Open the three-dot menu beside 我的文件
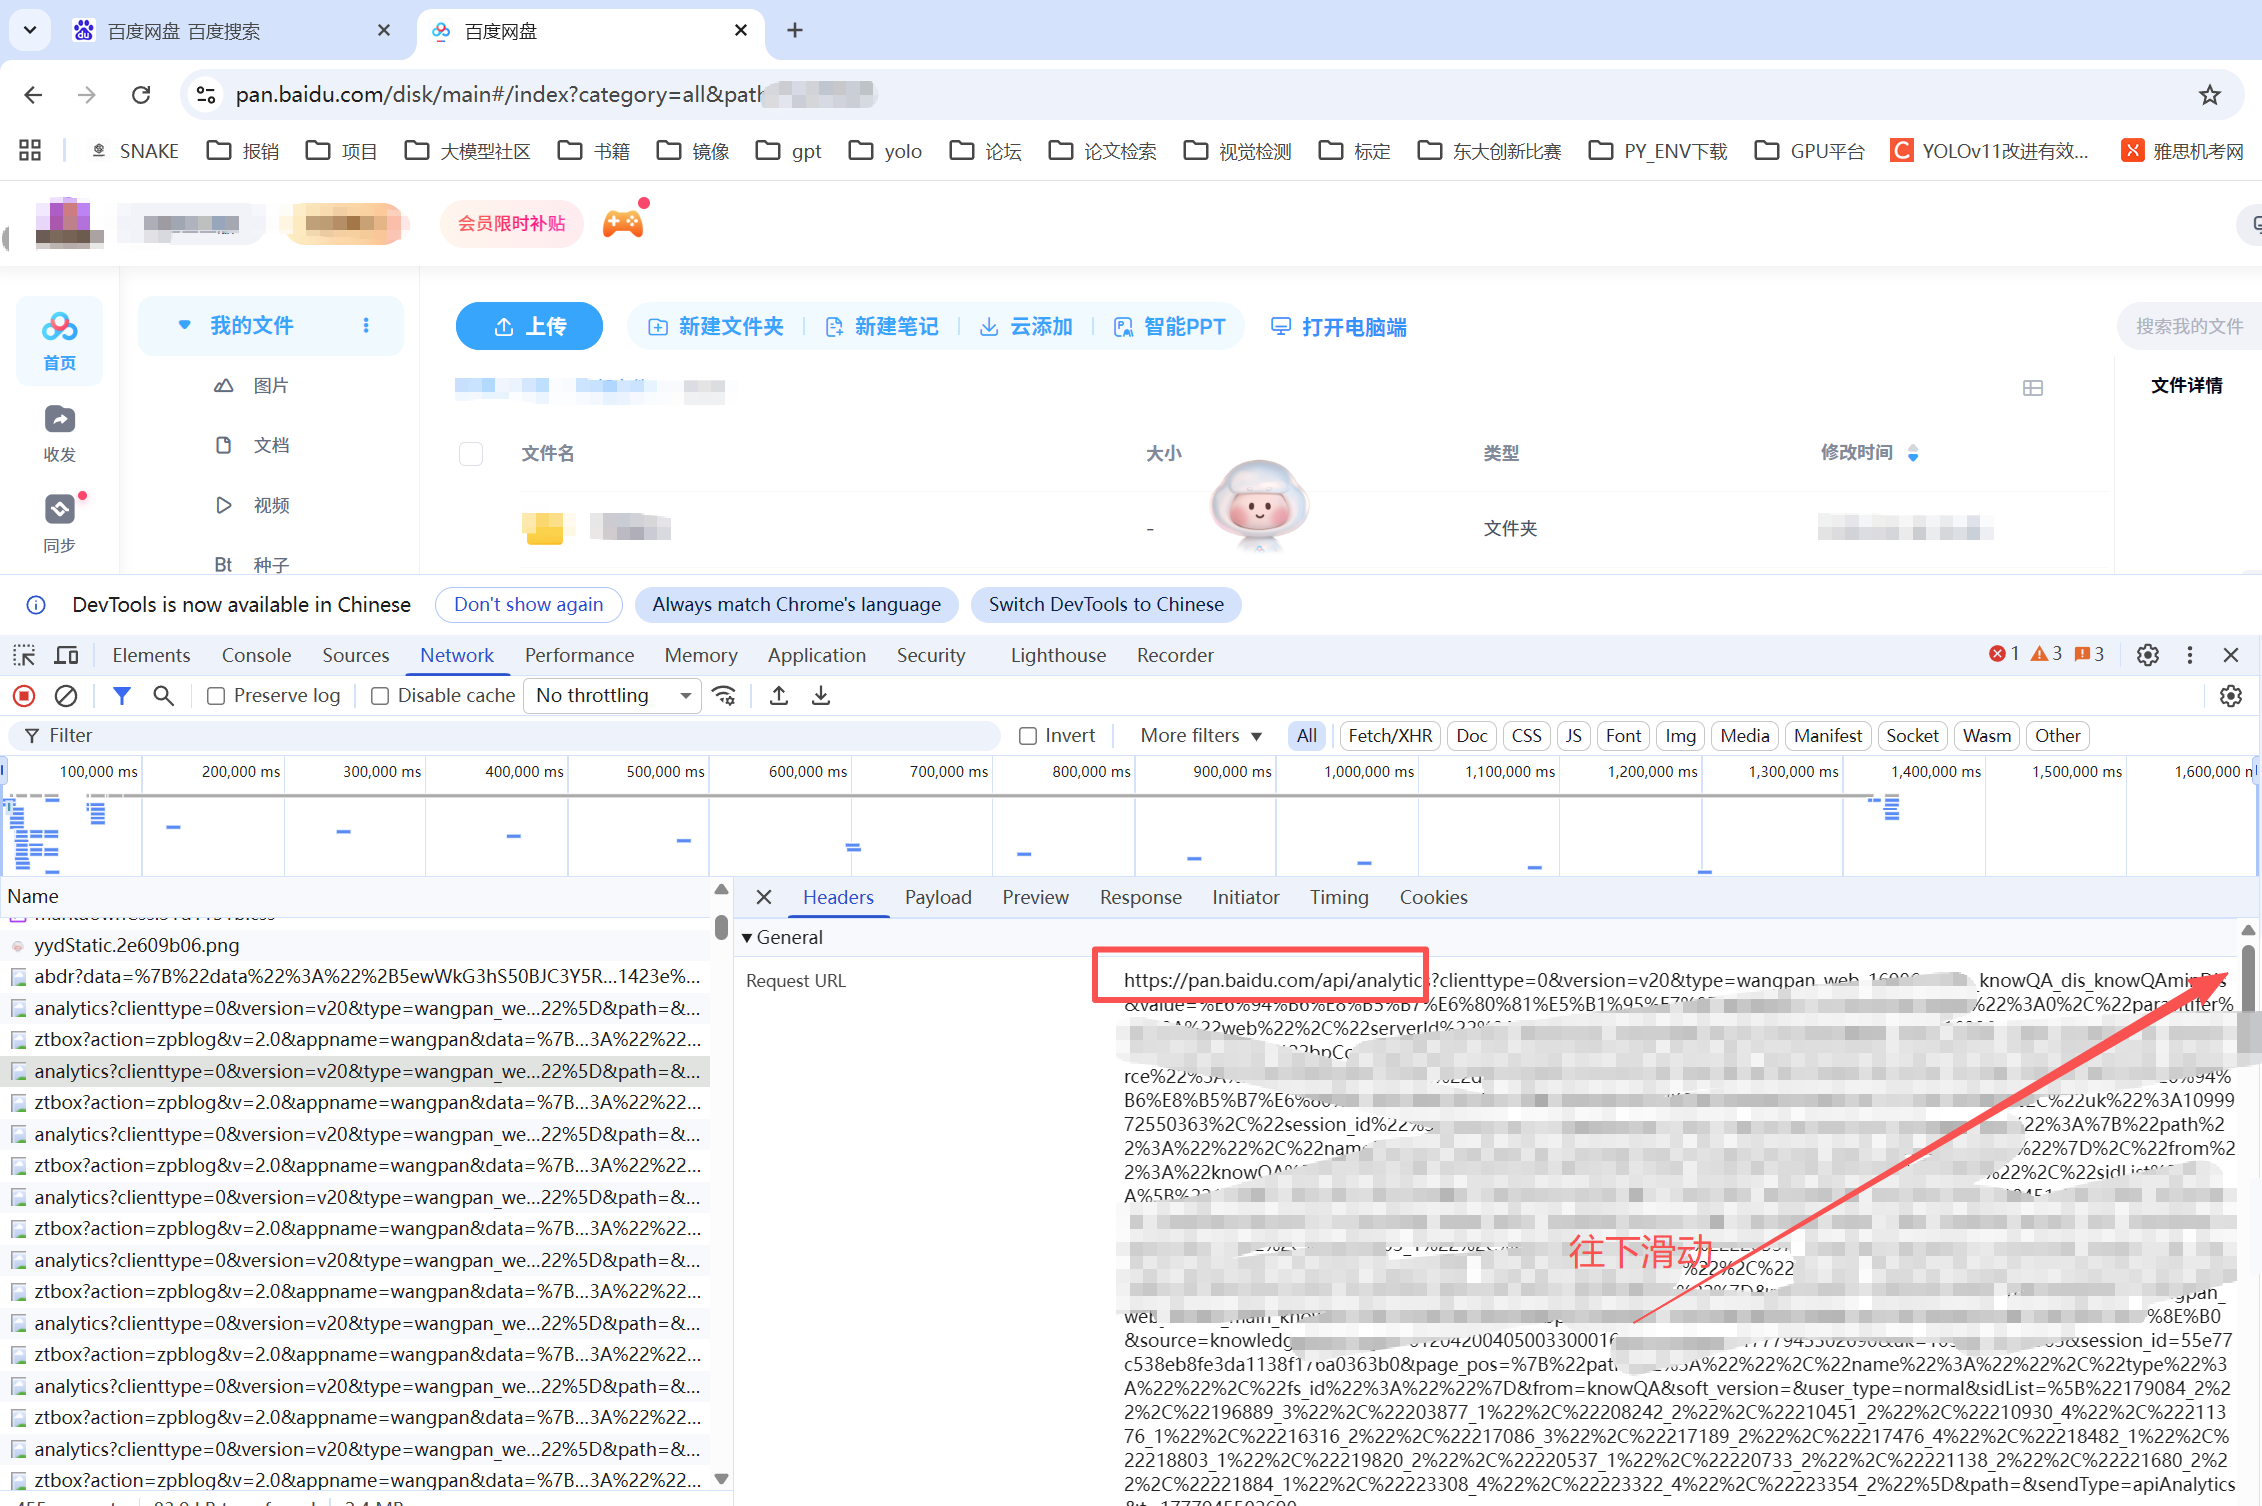Viewport: 2262px width, 1506px height. point(366,326)
